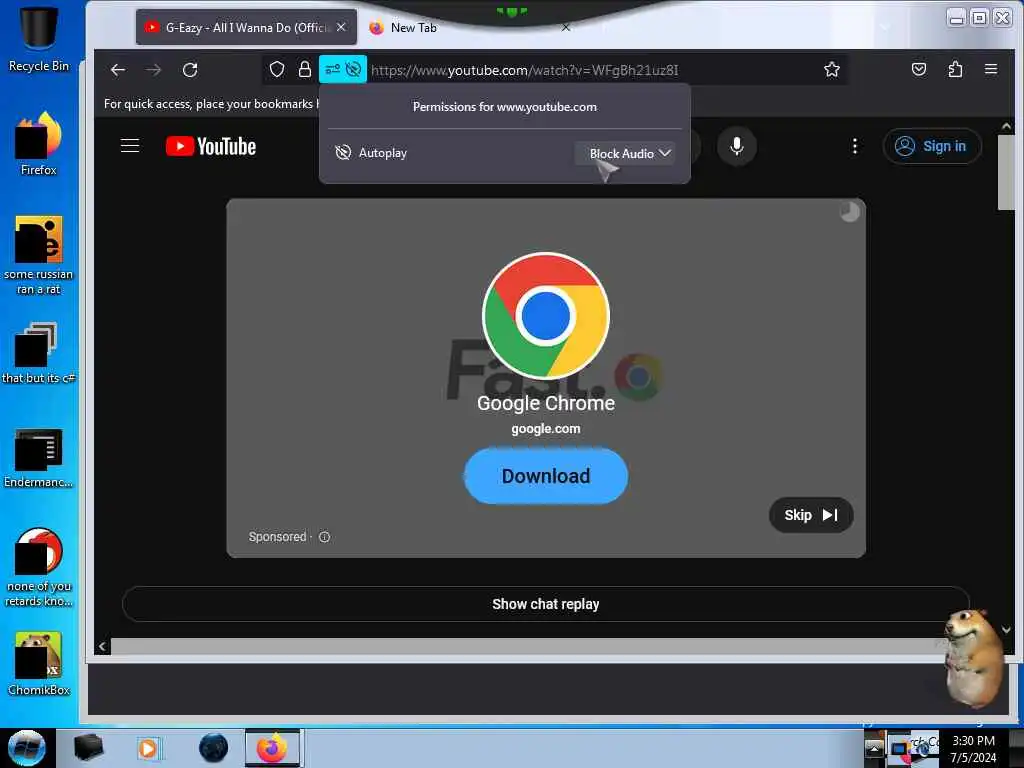1024x768 pixels.
Task: Open the ChomikBox desktop icon
Action: (x=39, y=663)
